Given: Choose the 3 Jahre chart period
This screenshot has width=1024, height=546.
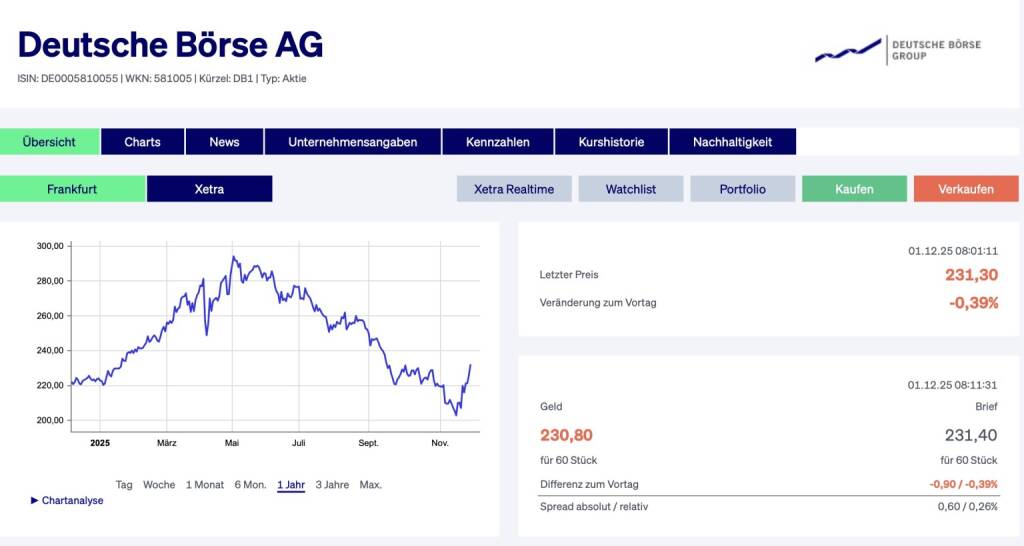Looking at the screenshot, I should (332, 485).
